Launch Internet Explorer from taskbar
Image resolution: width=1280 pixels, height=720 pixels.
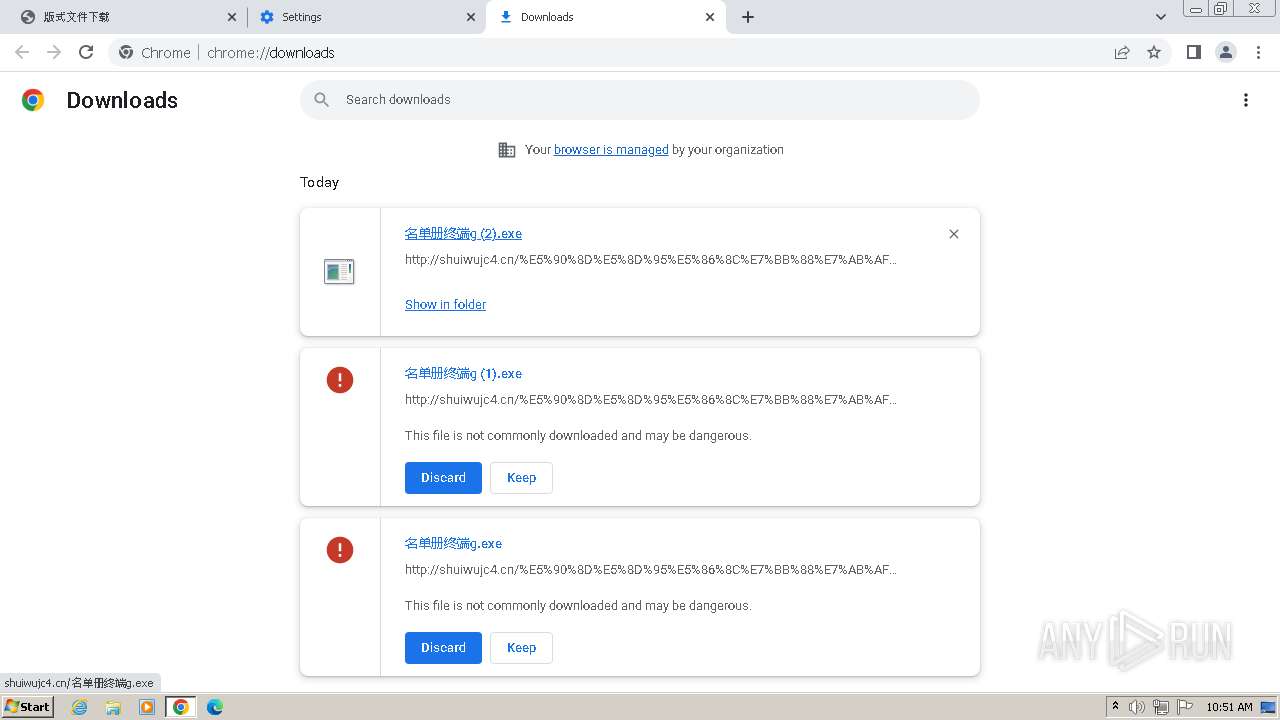tap(80, 707)
